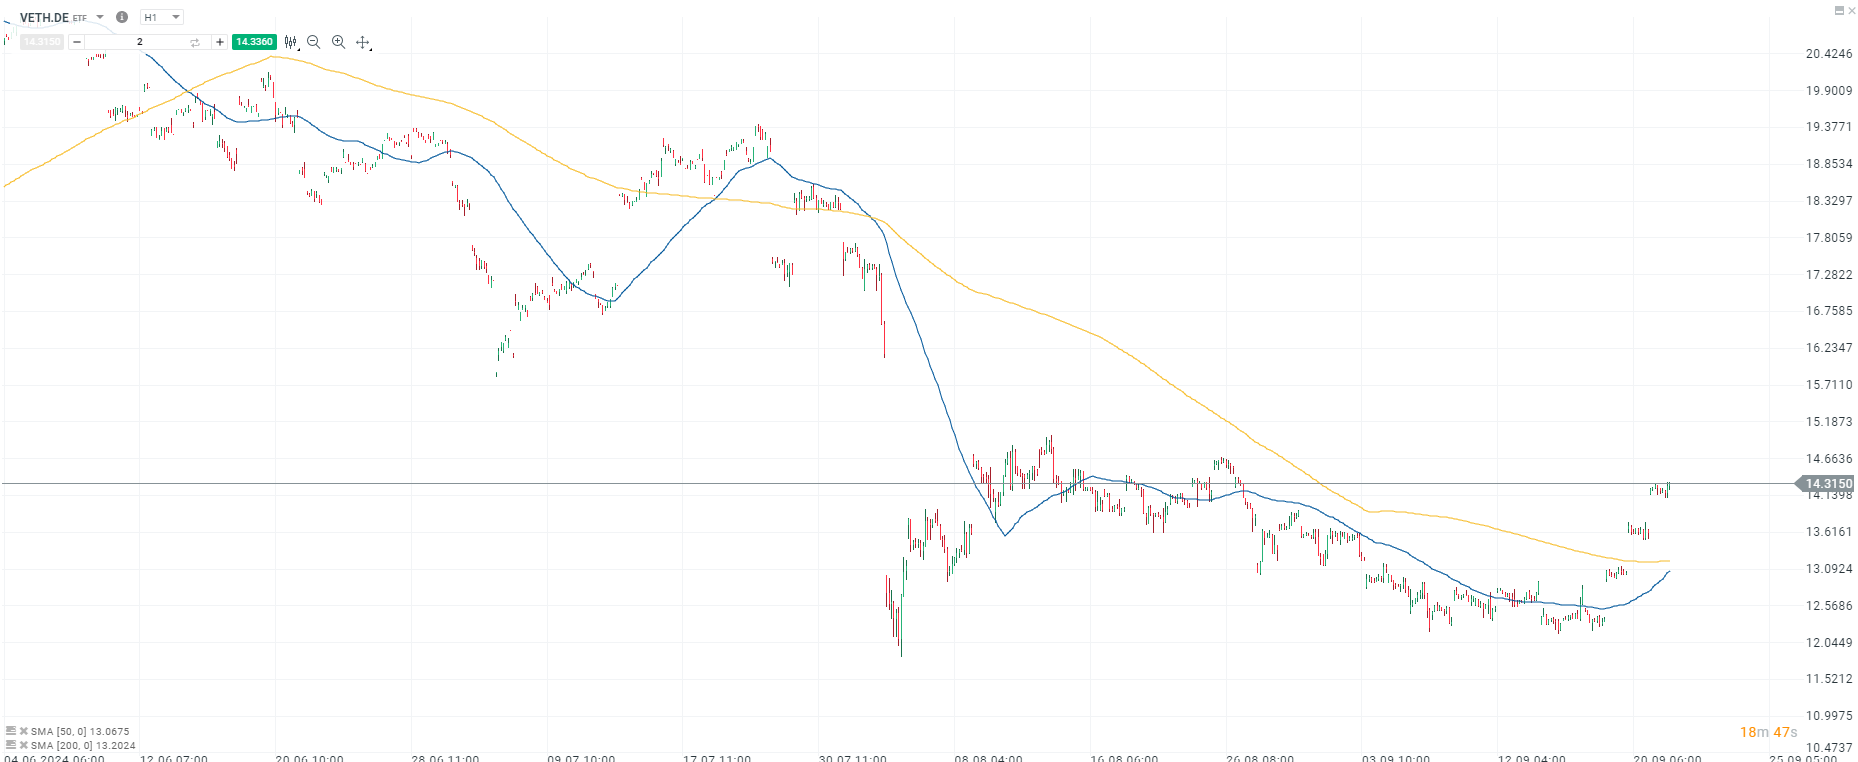
Task: Toggle volume units swap icon
Action: 195,42
